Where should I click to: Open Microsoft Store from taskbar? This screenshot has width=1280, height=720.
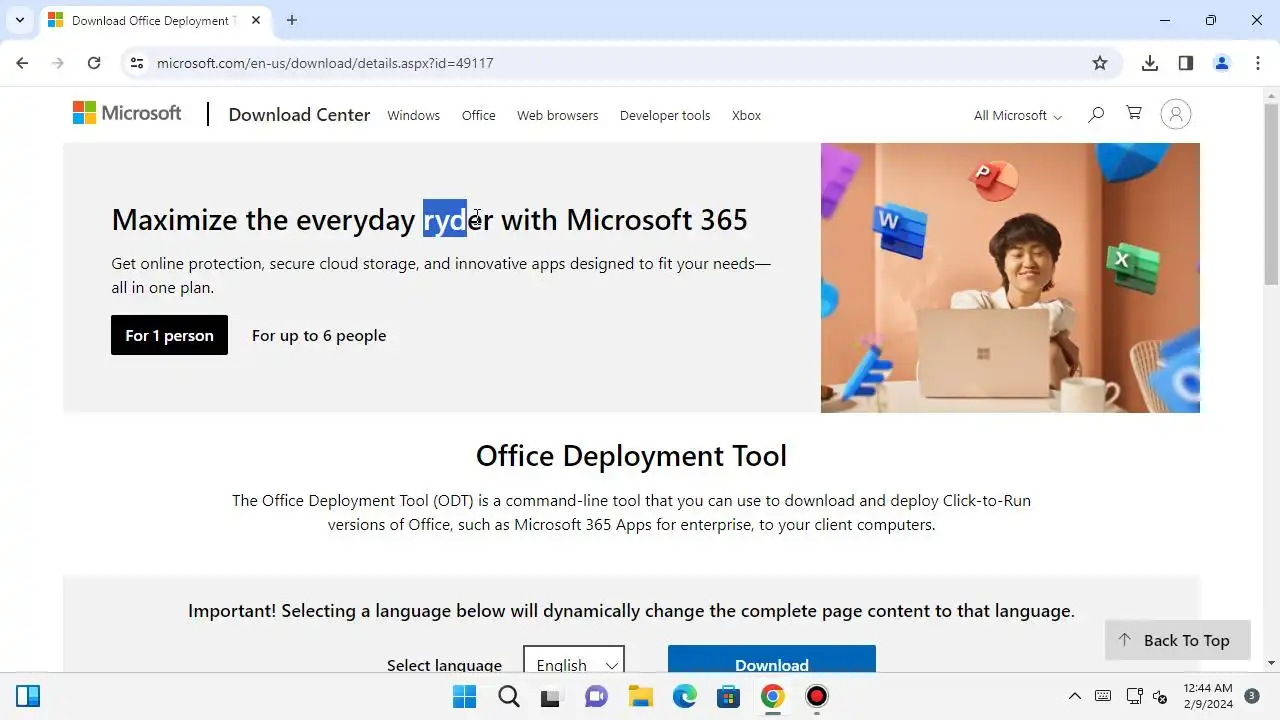click(729, 696)
